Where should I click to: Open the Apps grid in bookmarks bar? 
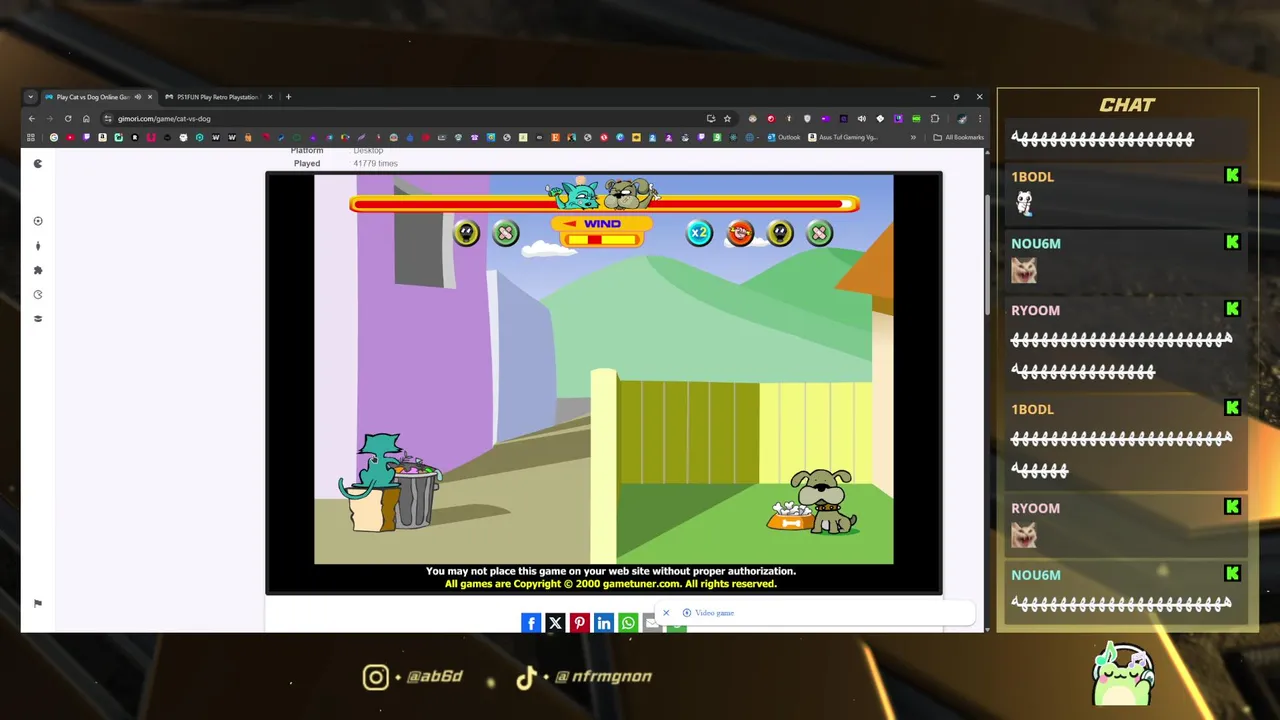(31, 137)
